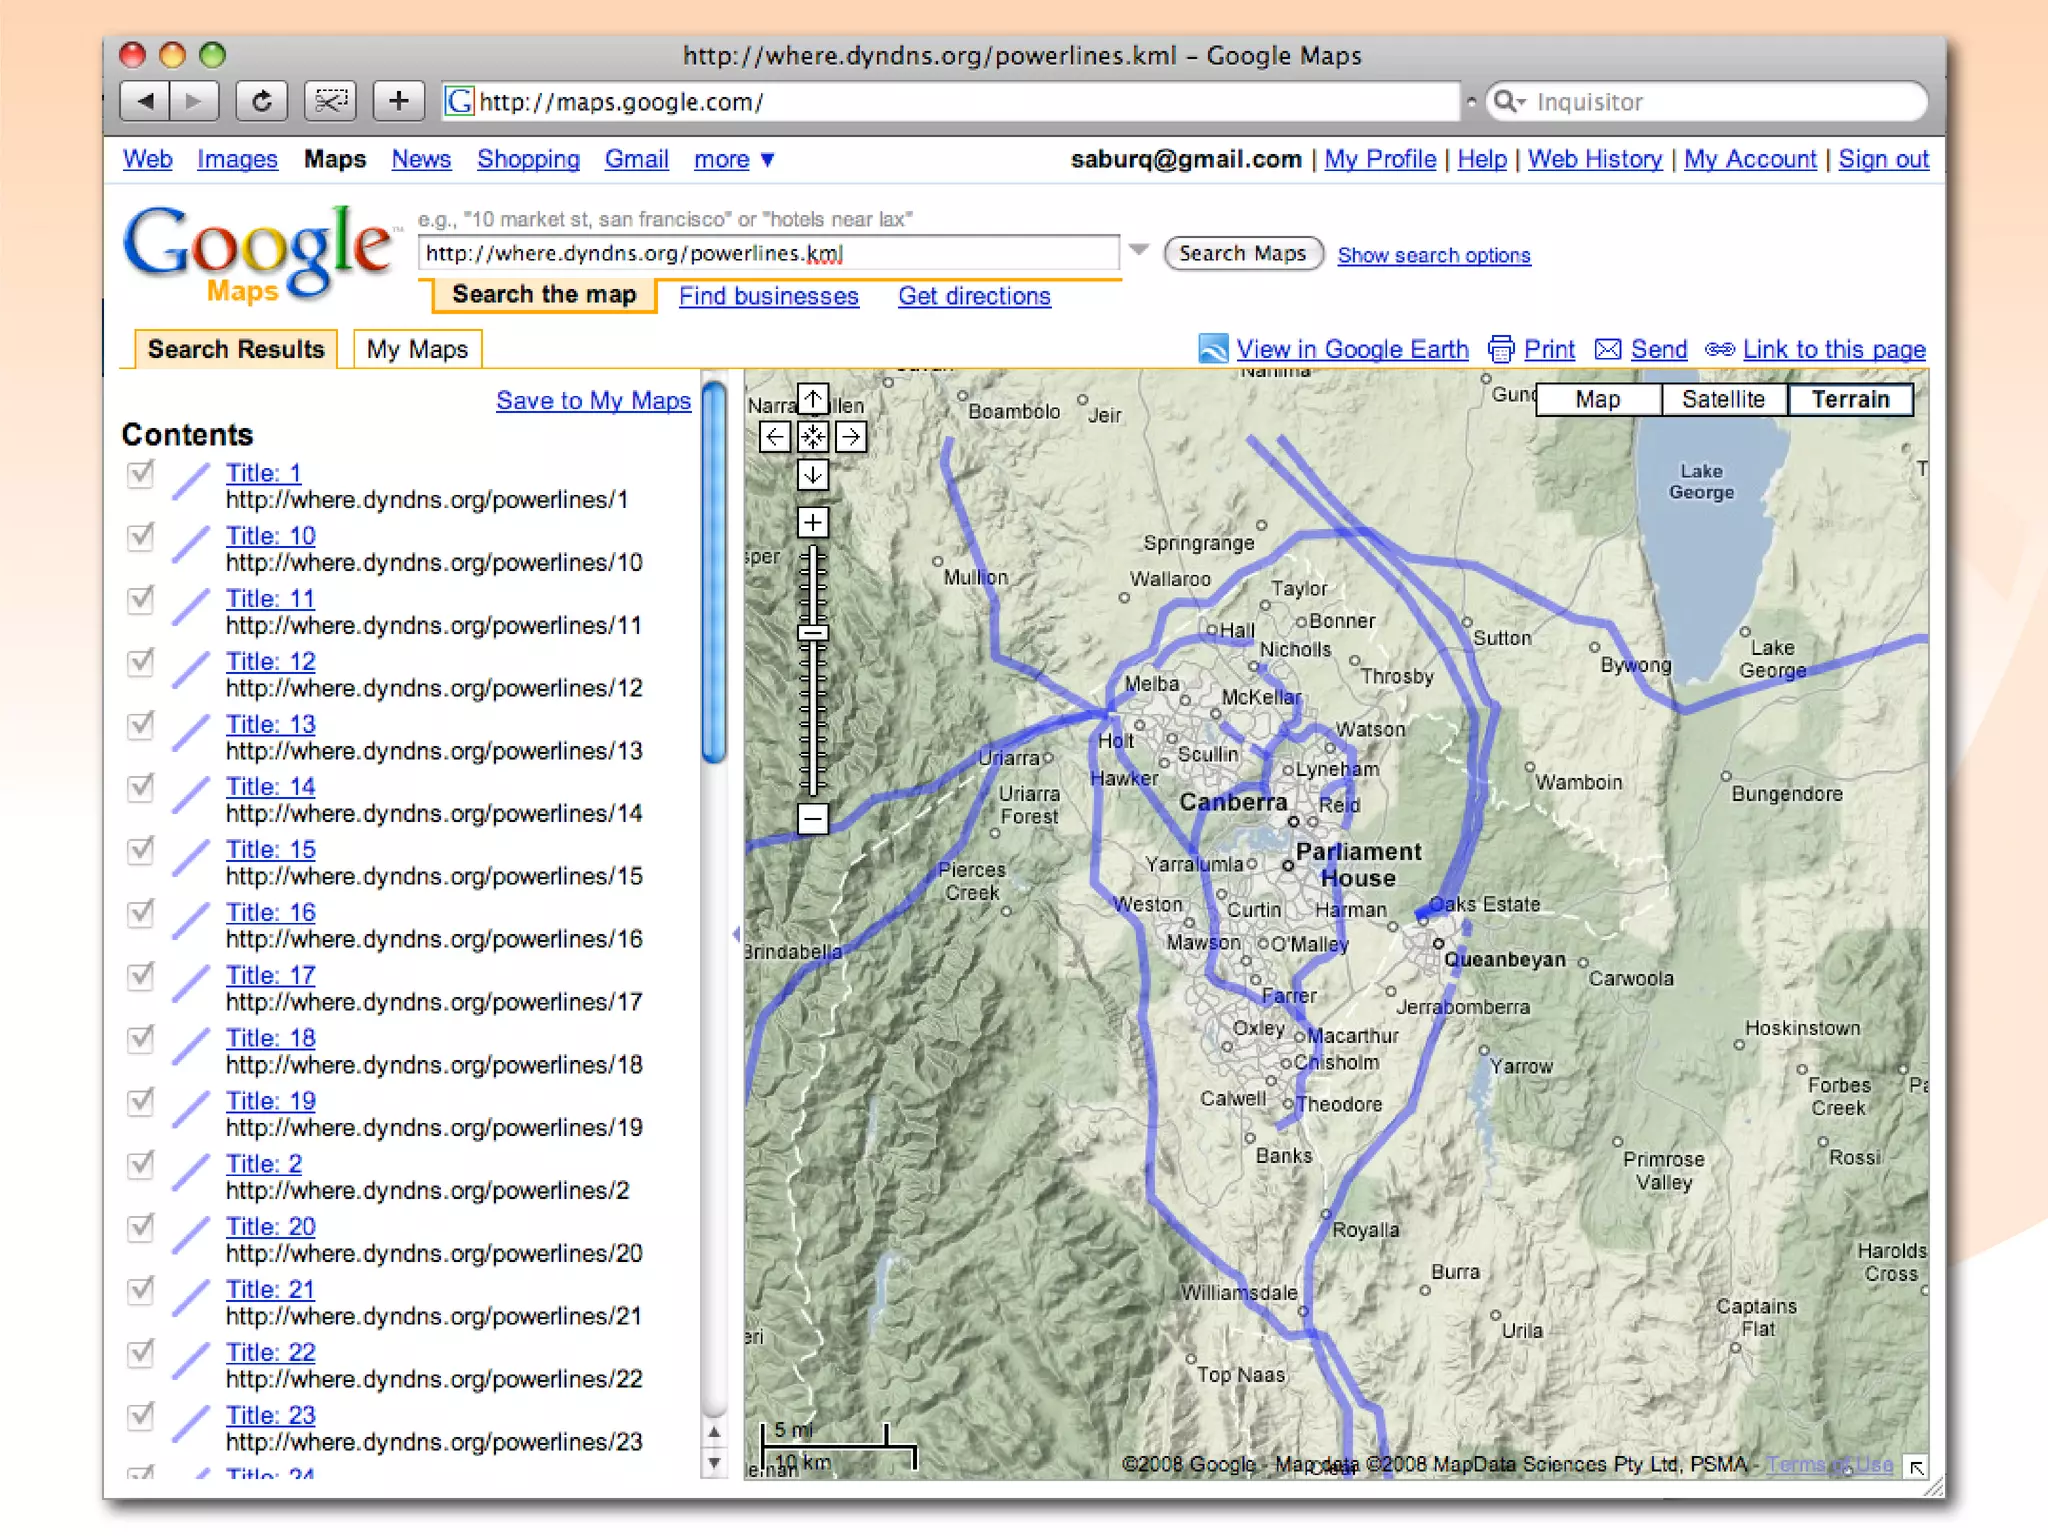This screenshot has width=2048, height=1536.
Task: Click the add bookmark plus icon
Action: (398, 101)
